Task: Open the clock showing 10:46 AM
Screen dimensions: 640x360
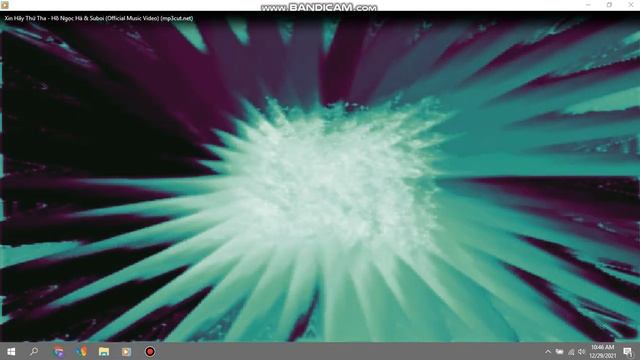Action: point(602,351)
